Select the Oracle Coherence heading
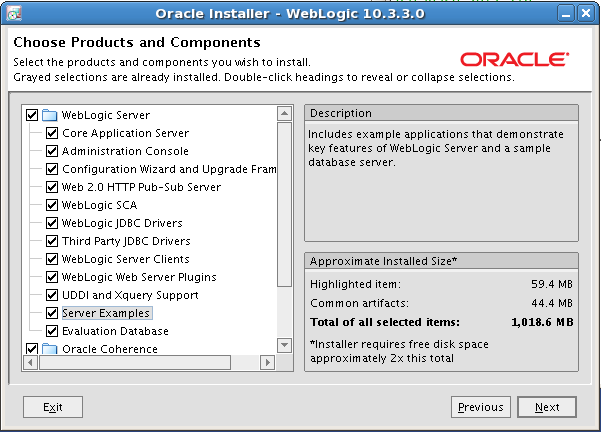Image resolution: width=601 pixels, height=432 pixels. tap(110, 349)
